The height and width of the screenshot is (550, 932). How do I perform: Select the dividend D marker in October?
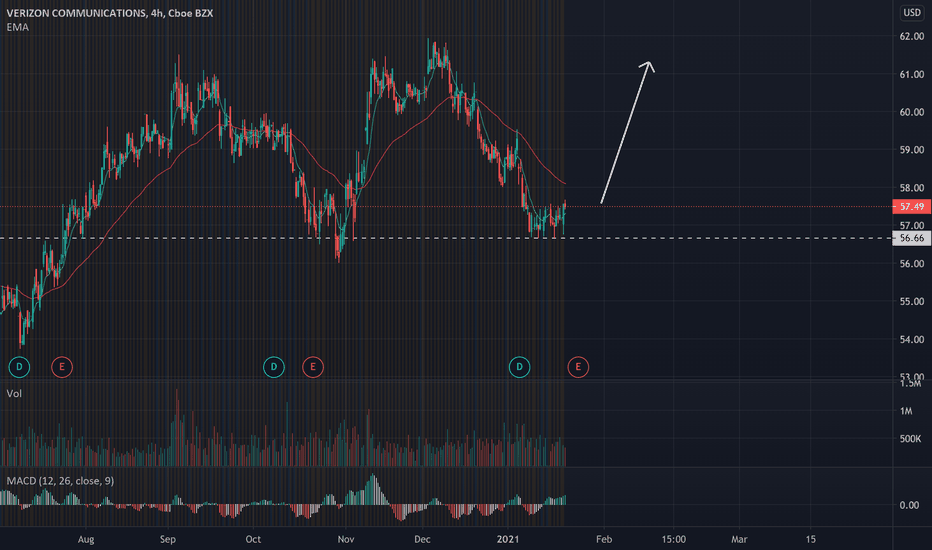[x=273, y=367]
